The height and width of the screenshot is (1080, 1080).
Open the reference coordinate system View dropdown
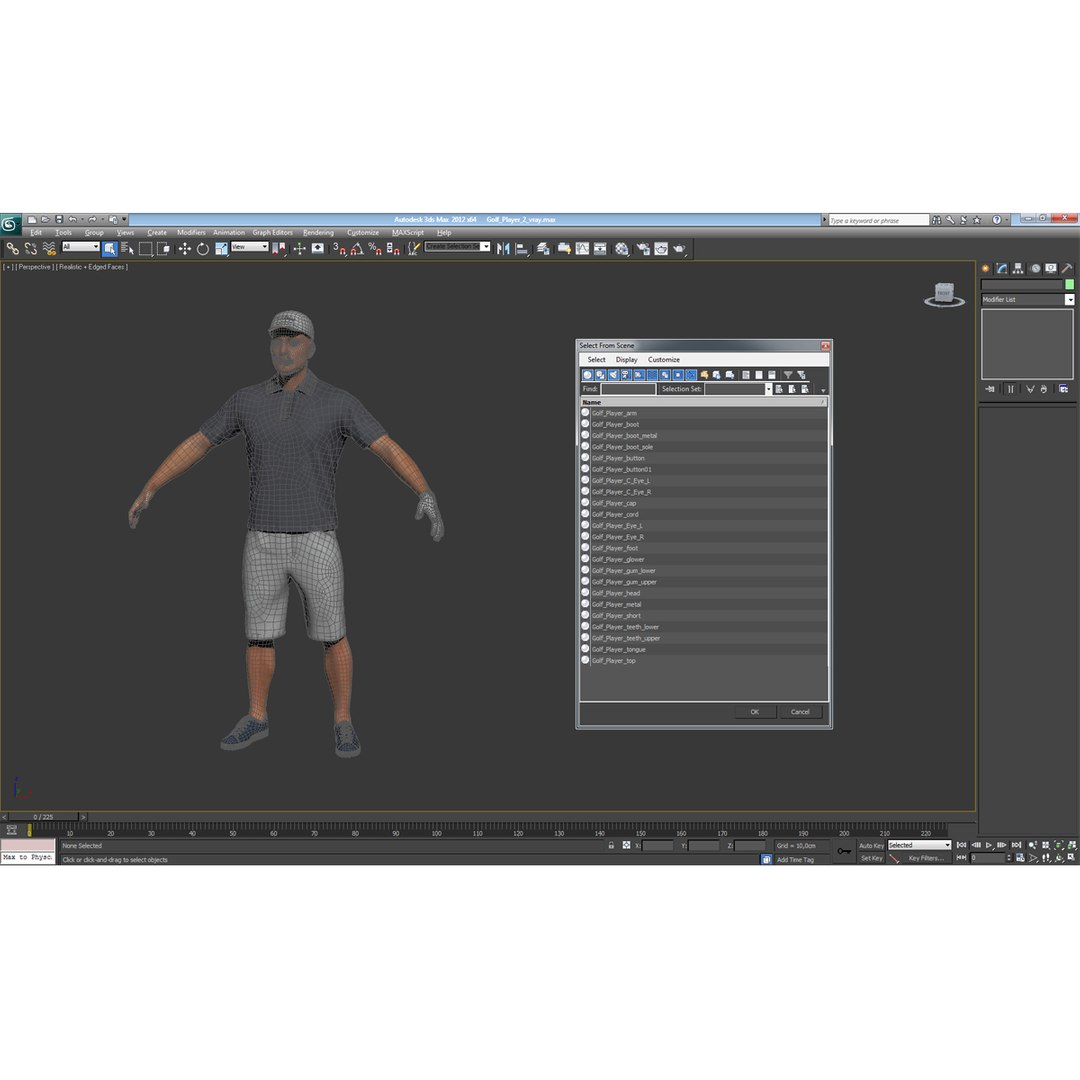point(249,247)
